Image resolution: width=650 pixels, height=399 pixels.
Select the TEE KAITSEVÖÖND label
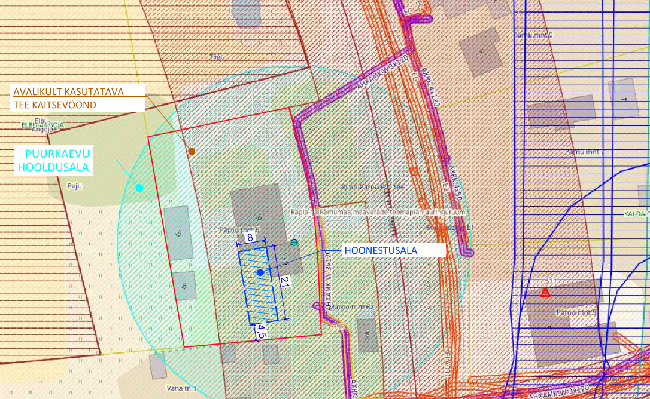pos(55,105)
